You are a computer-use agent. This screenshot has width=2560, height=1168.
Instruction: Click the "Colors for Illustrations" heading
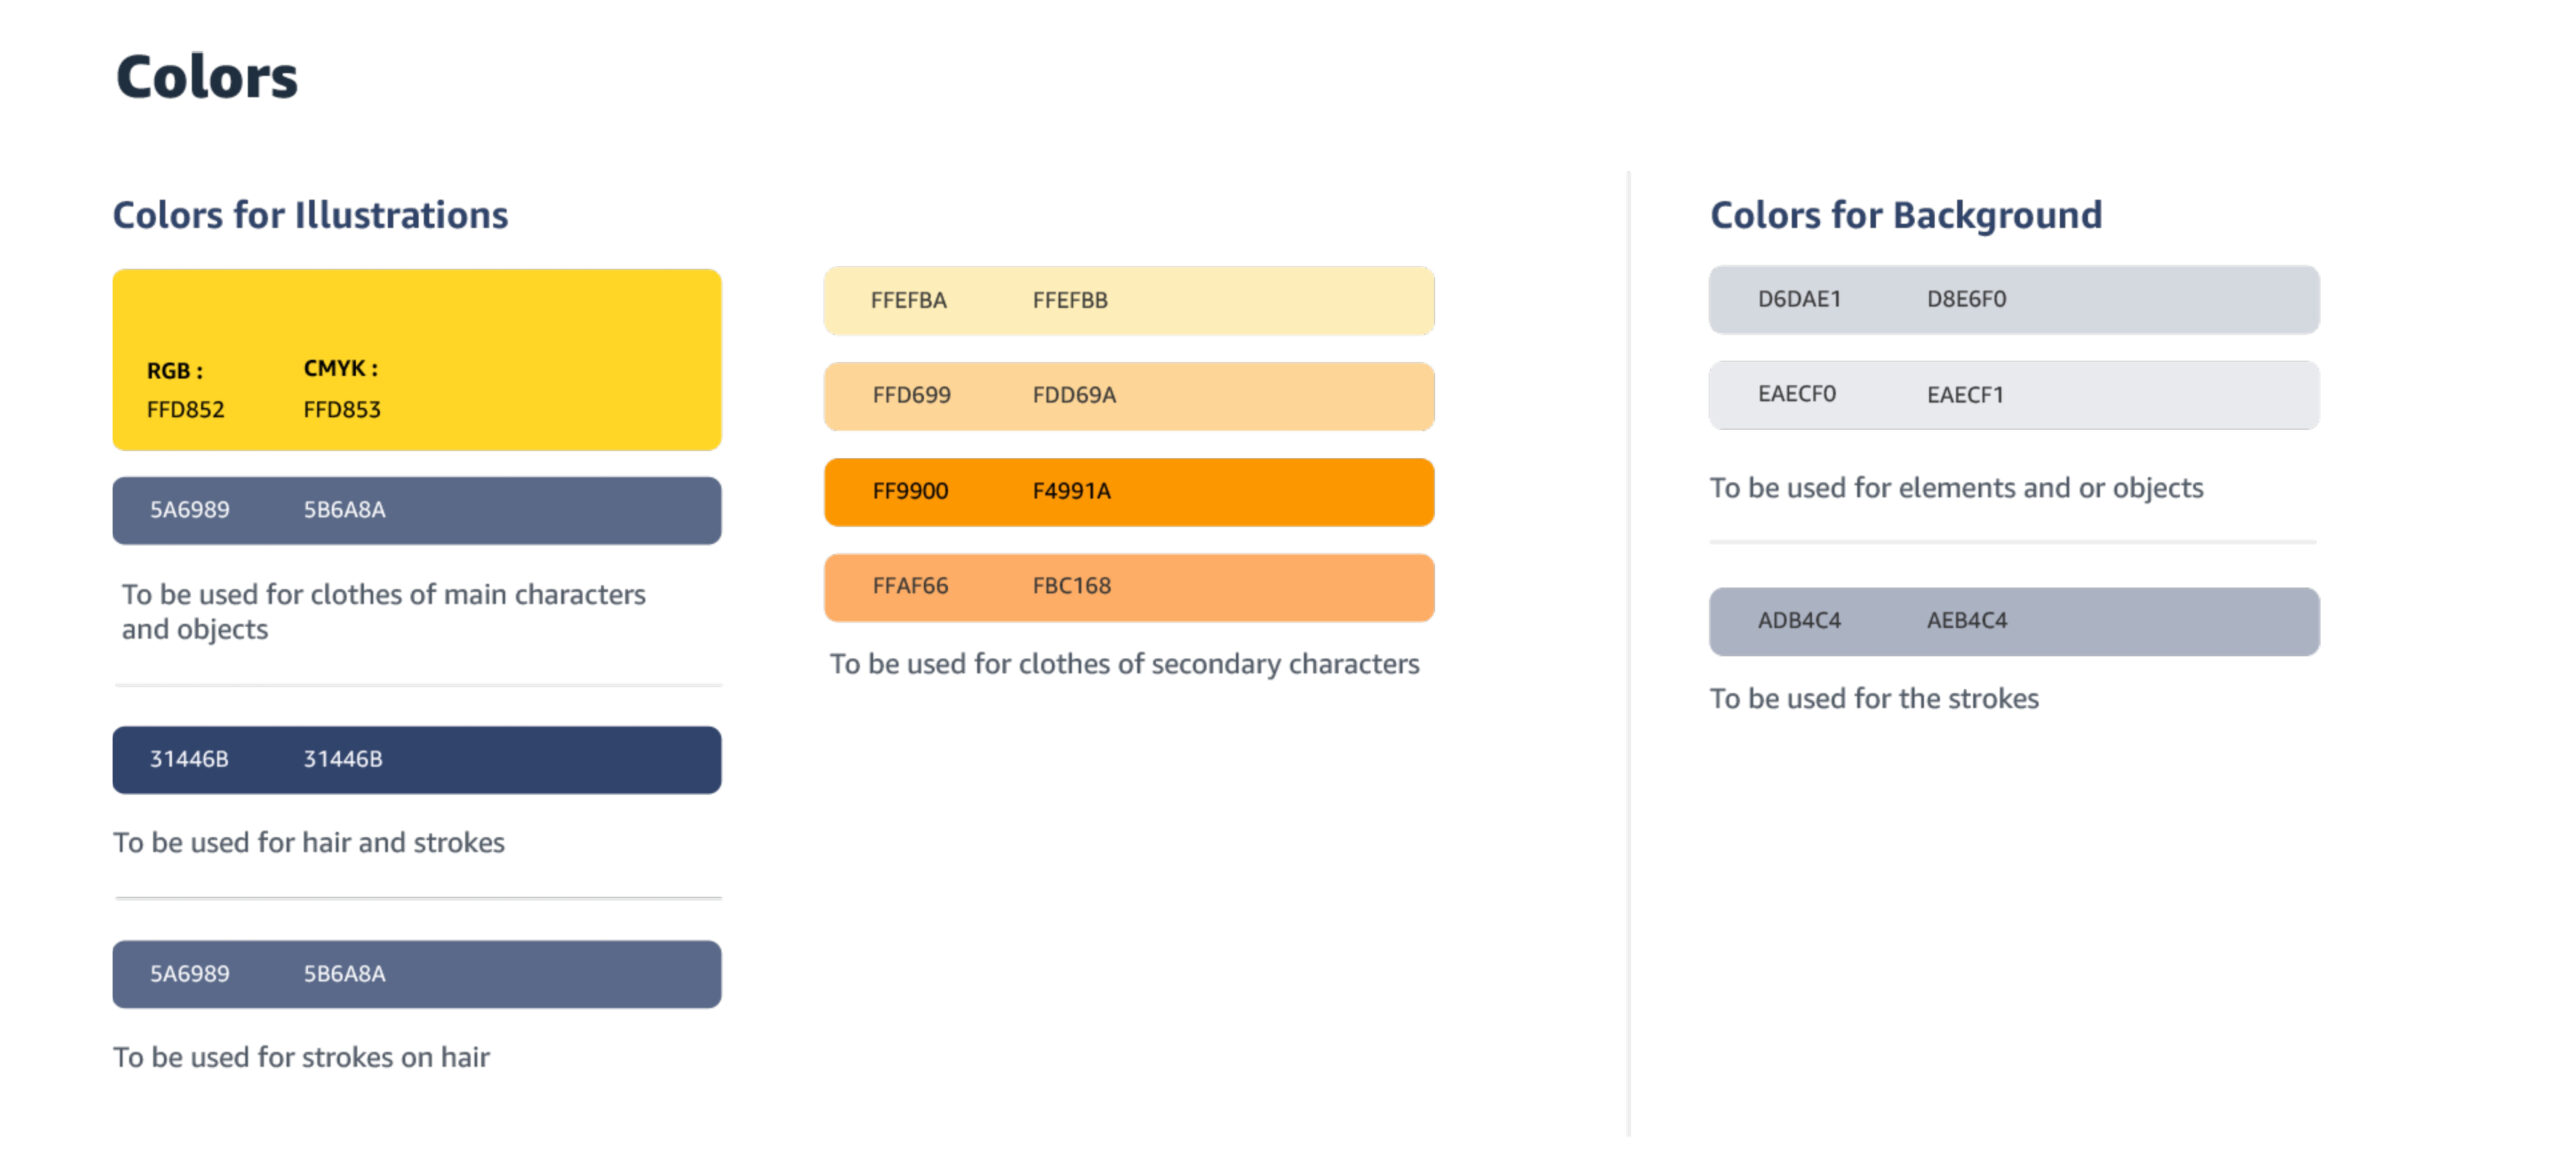[x=310, y=215]
